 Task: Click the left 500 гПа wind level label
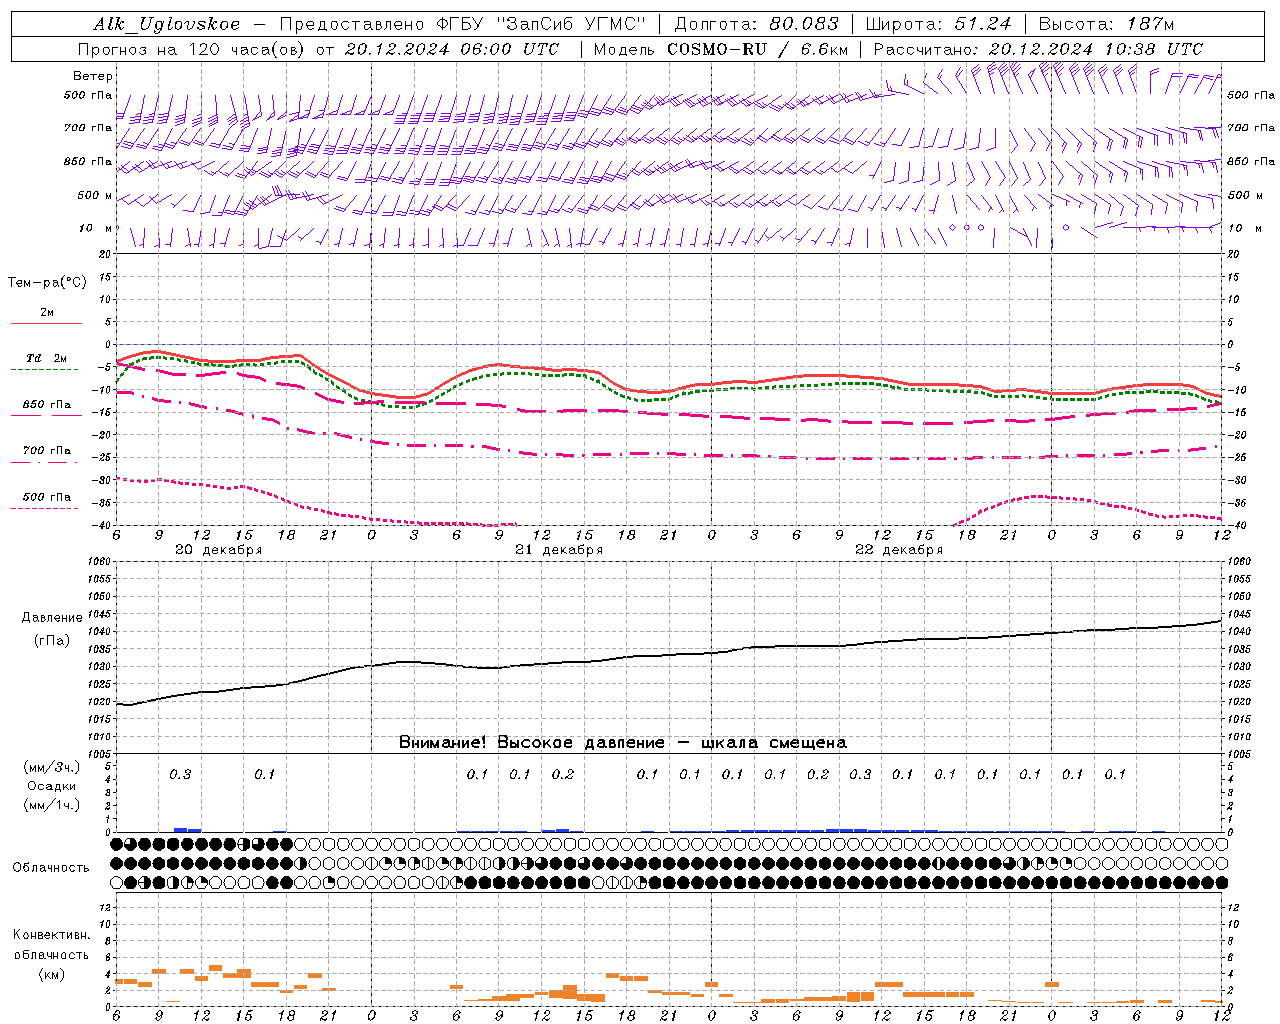88,95
